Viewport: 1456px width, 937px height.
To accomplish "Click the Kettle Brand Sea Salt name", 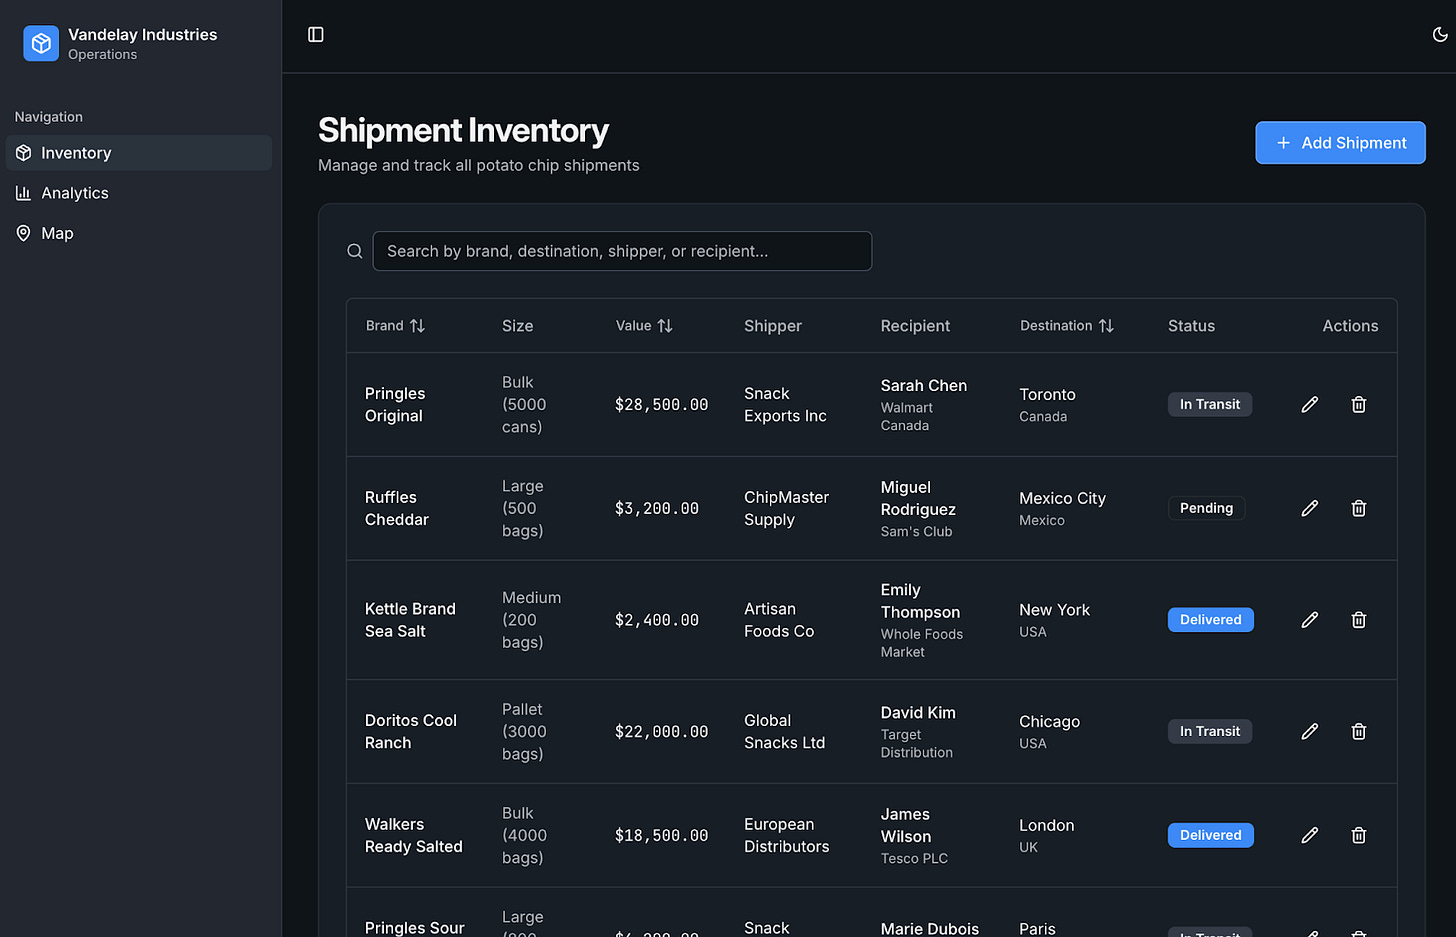I will coord(410,620).
